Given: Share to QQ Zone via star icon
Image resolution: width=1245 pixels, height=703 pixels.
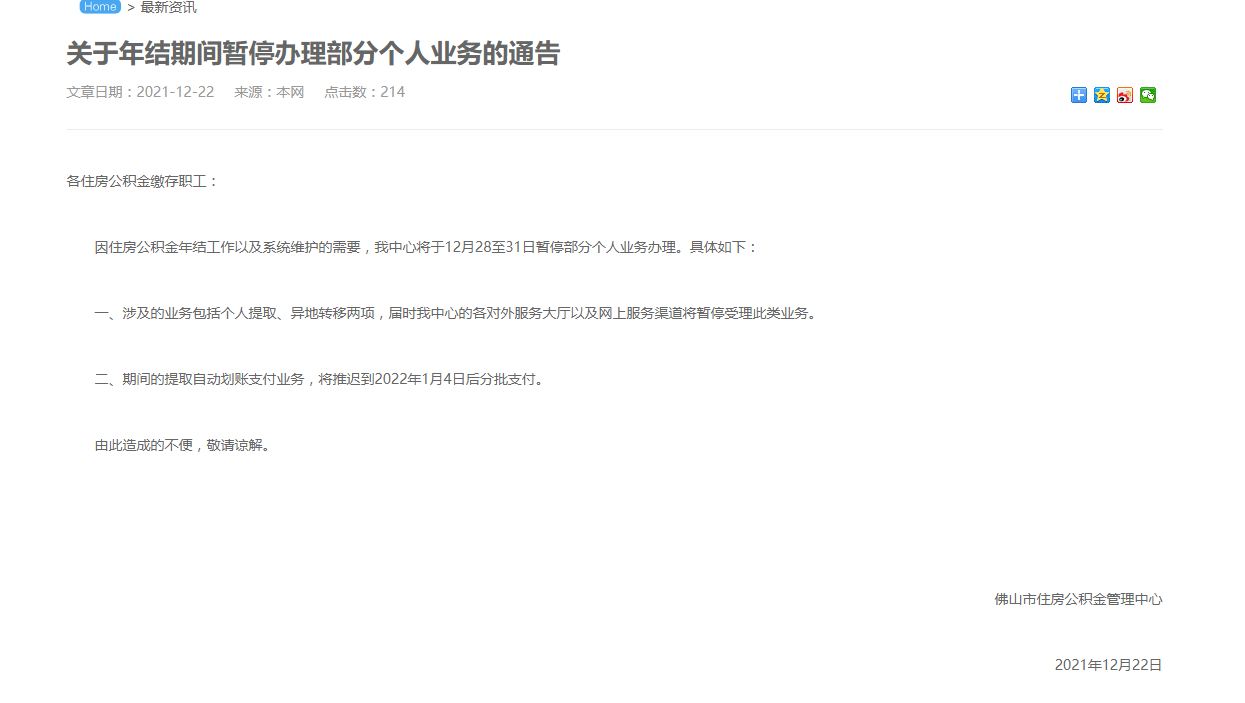Looking at the screenshot, I should pyautogui.click(x=1102, y=95).
